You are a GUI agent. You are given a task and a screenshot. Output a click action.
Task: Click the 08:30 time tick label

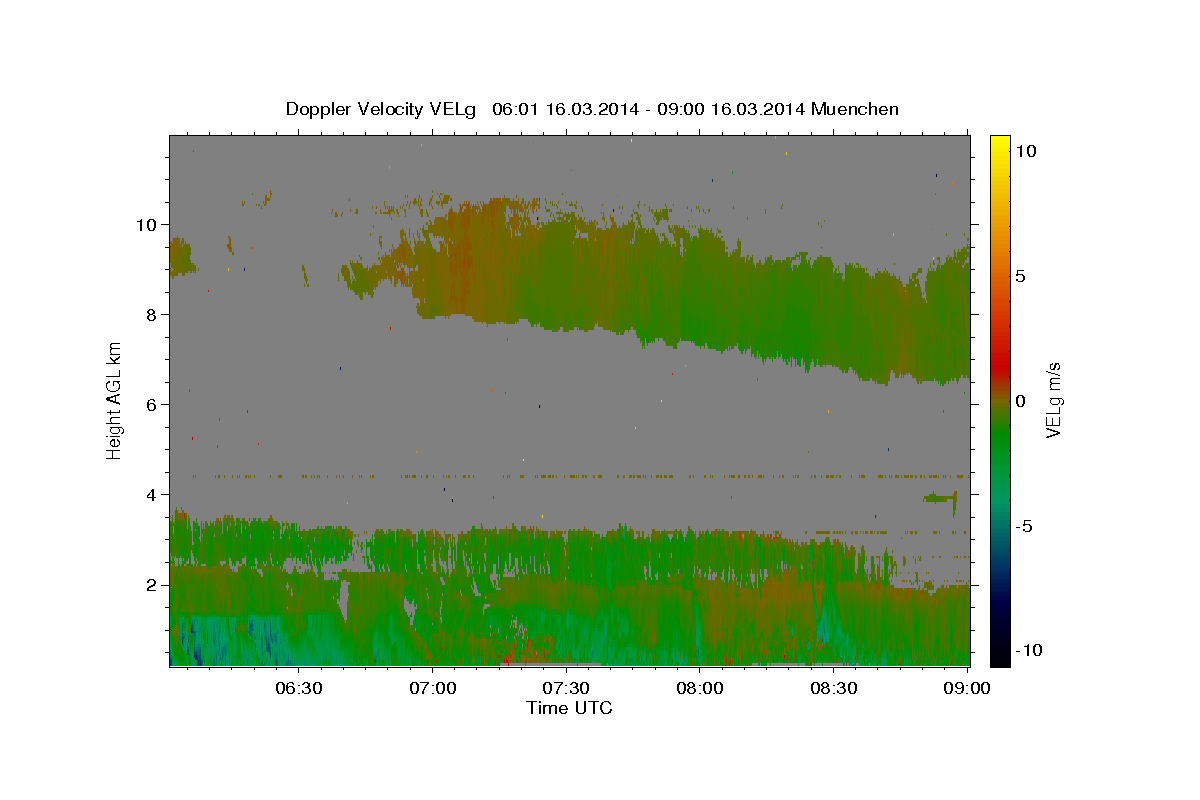pyautogui.click(x=833, y=688)
